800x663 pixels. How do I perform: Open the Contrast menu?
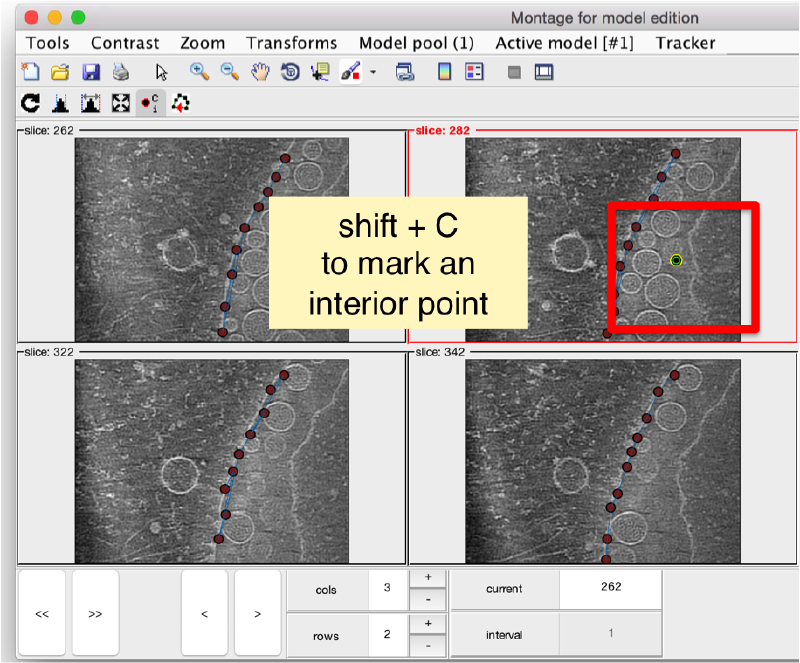coord(125,43)
